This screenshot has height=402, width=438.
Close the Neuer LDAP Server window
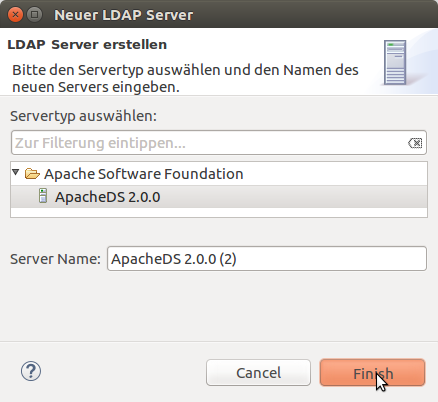(15, 15)
